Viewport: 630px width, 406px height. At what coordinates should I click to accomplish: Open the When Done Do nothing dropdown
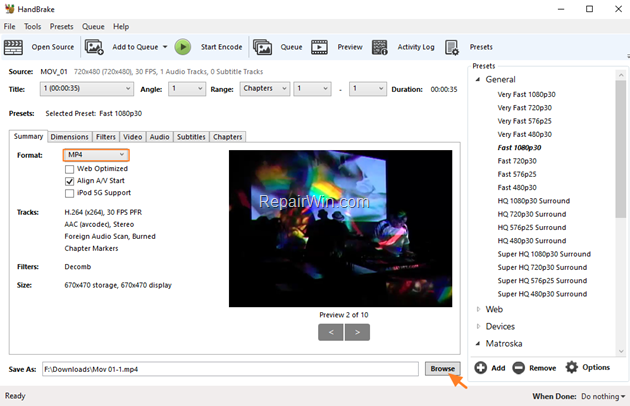(x=603, y=396)
